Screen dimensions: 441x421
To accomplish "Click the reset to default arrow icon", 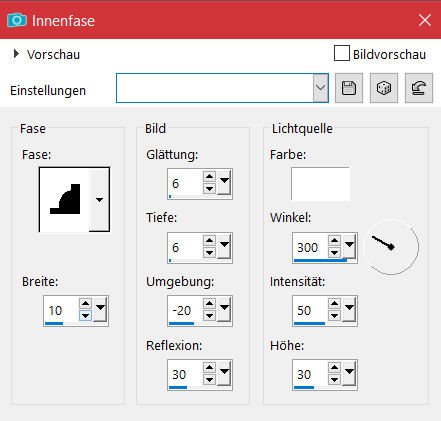I will 419,88.
